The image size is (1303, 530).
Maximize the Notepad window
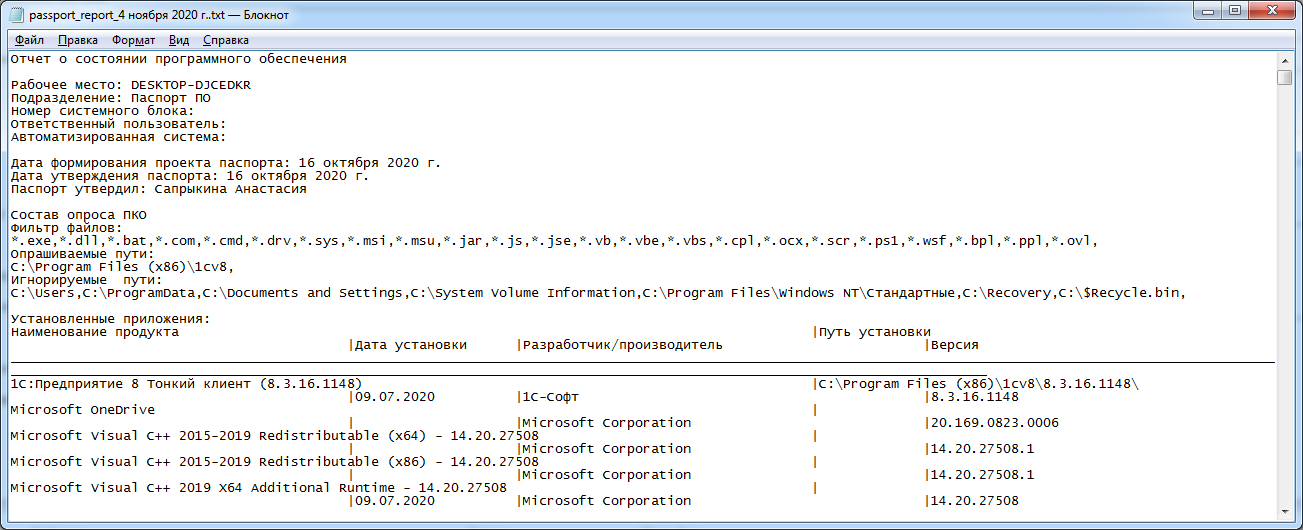pos(1234,12)
